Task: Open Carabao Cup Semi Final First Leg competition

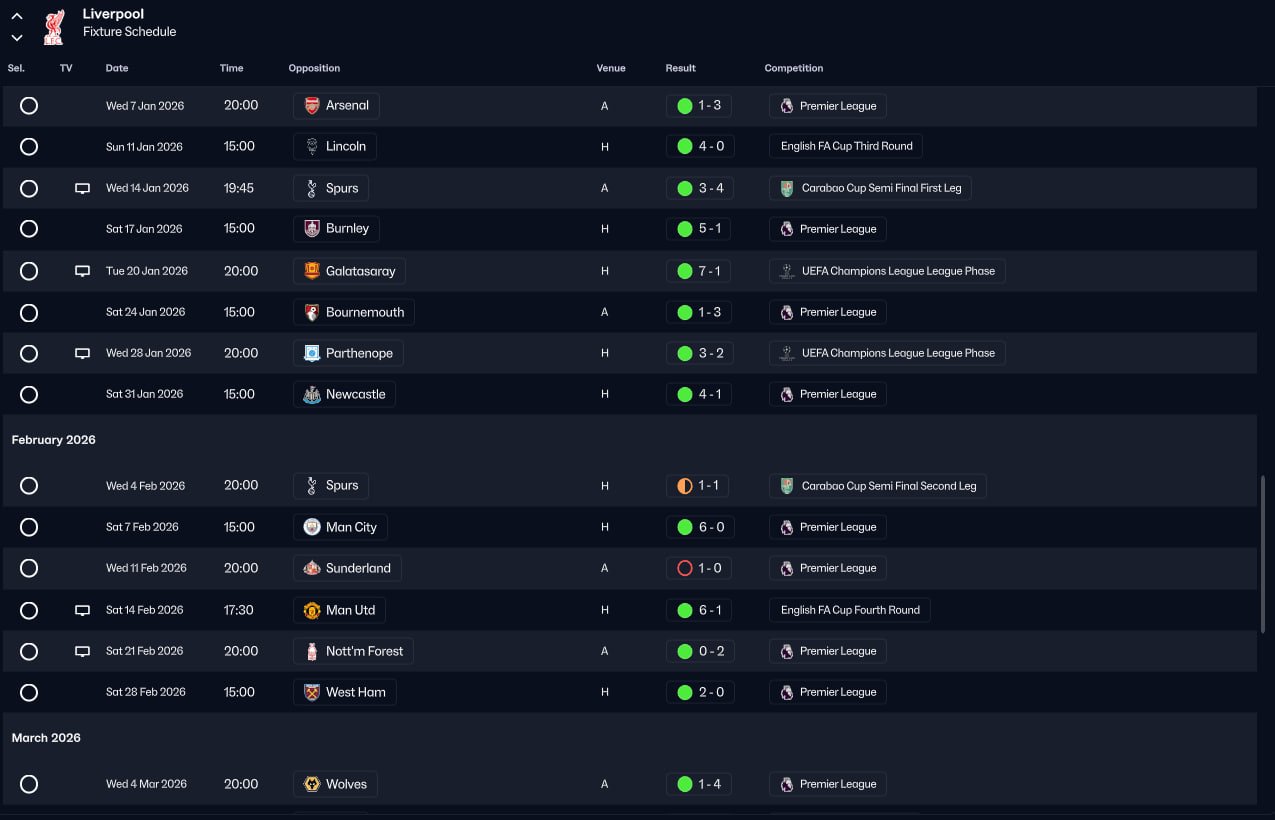Action: pos(871,188)
